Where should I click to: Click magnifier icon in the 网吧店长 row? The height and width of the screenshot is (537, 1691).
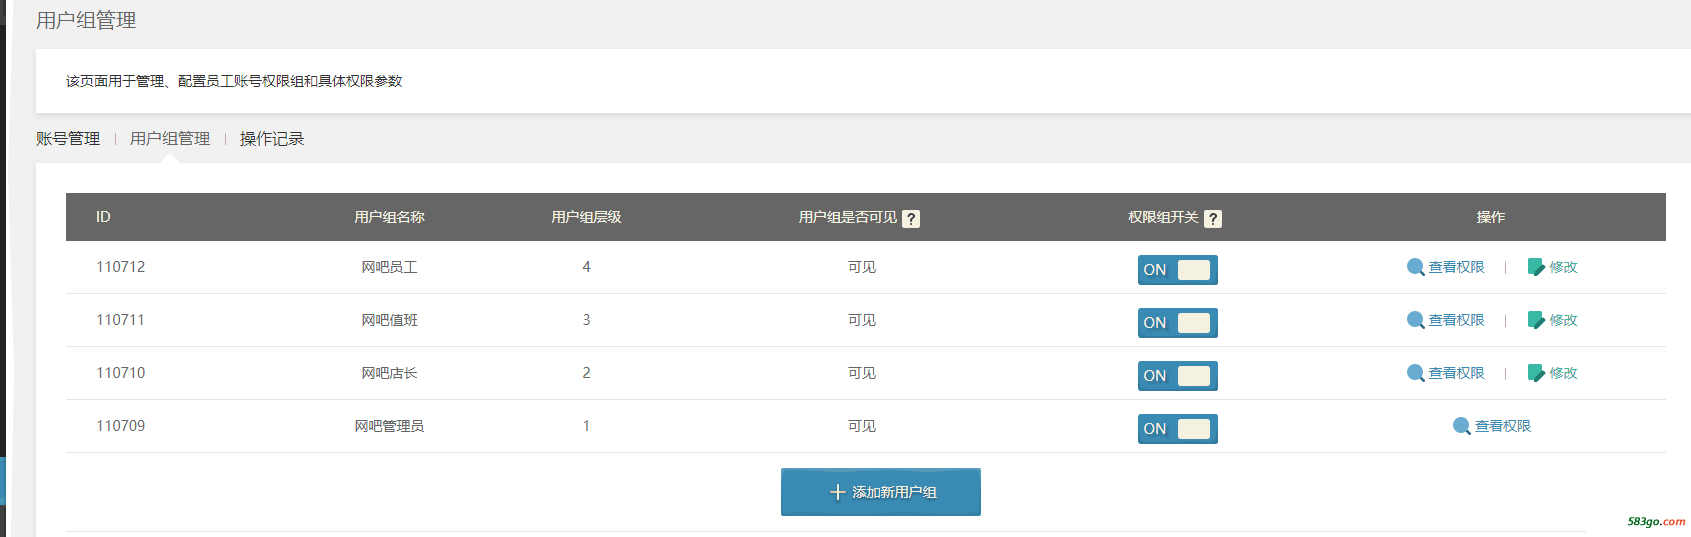click(1415, 373)
